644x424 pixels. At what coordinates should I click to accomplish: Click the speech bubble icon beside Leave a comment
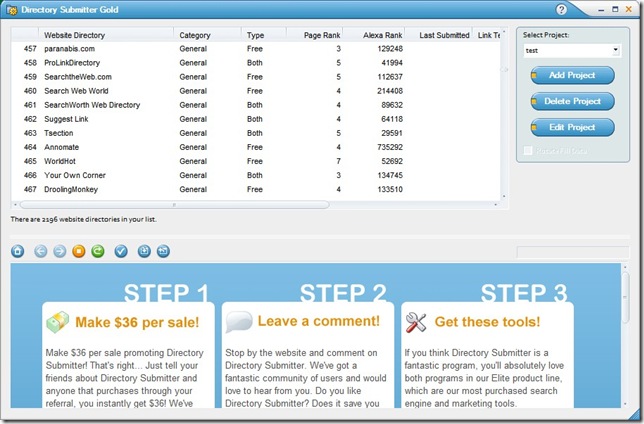239,322
